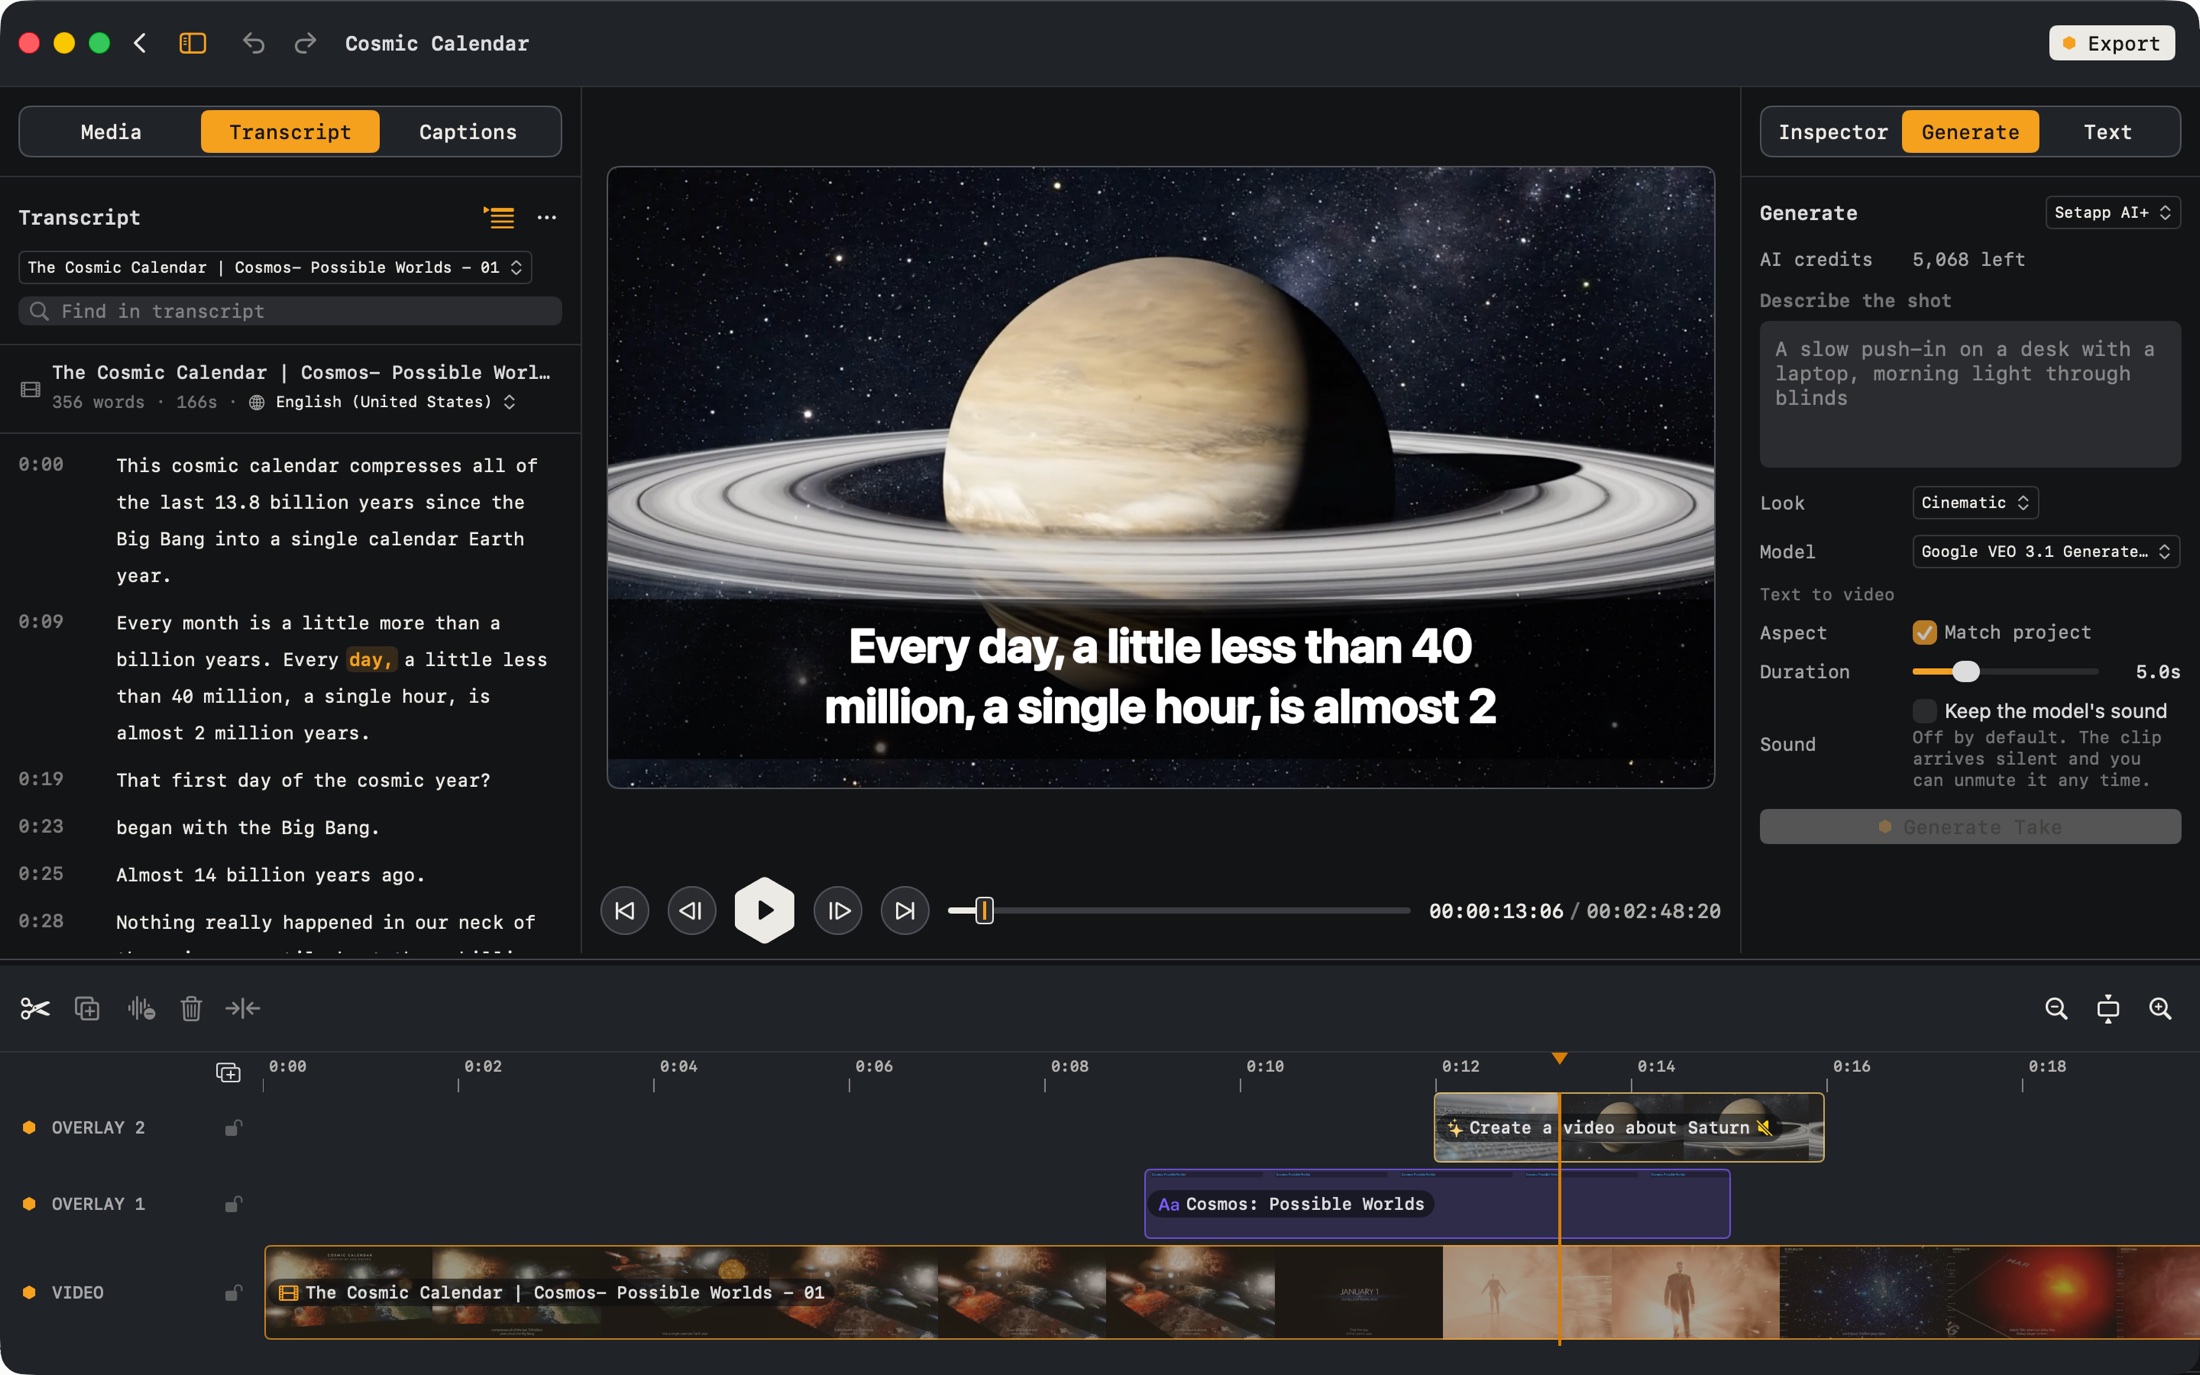
Task: Click mute icon on Saturn clip
Action: pyautogui.click(x=1765, y=1127)
